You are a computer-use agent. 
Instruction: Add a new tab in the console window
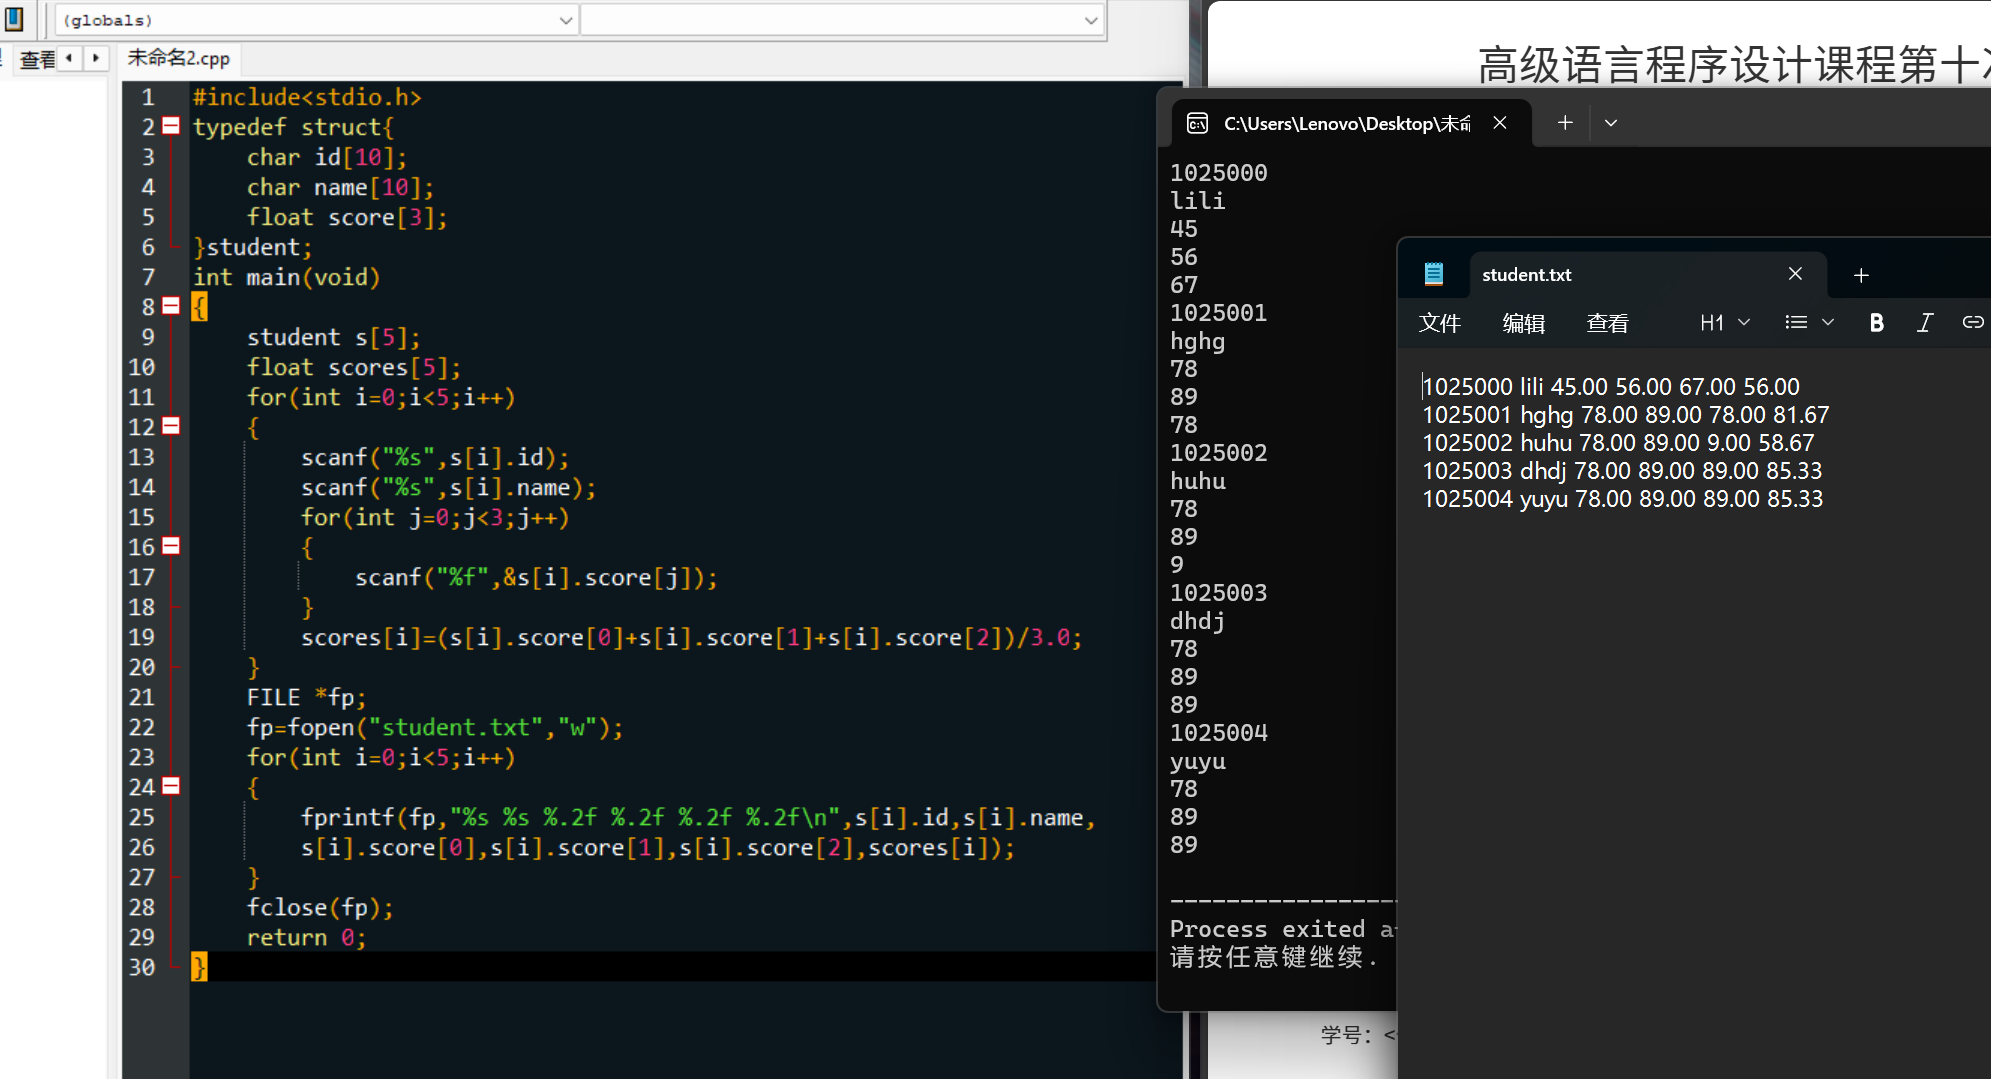click(x=1565, y=122)
